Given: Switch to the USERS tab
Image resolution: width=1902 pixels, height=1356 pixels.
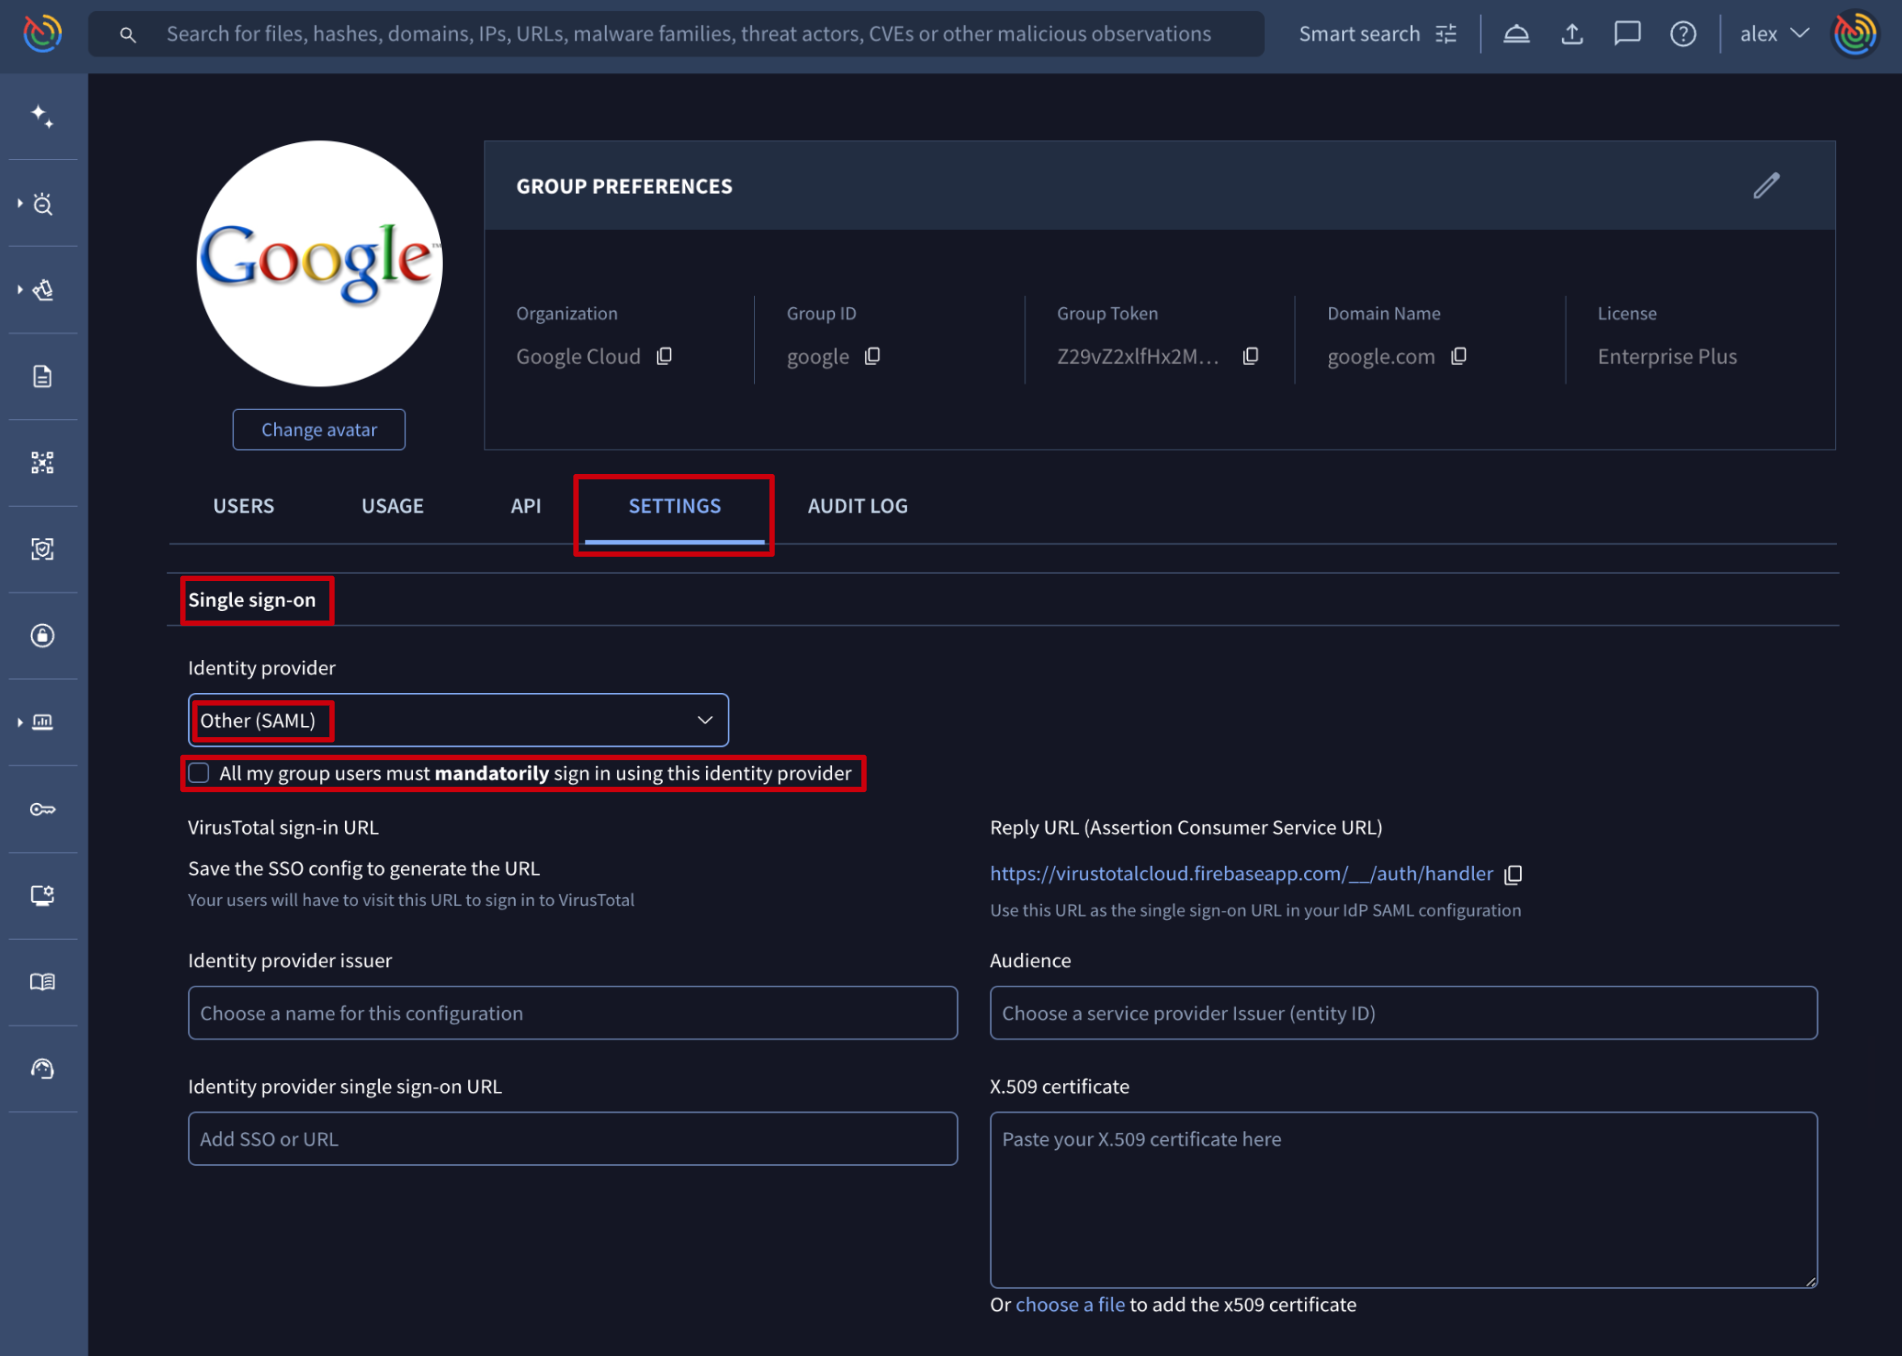Looking at the screenshot, I should [x=243, y=506].
